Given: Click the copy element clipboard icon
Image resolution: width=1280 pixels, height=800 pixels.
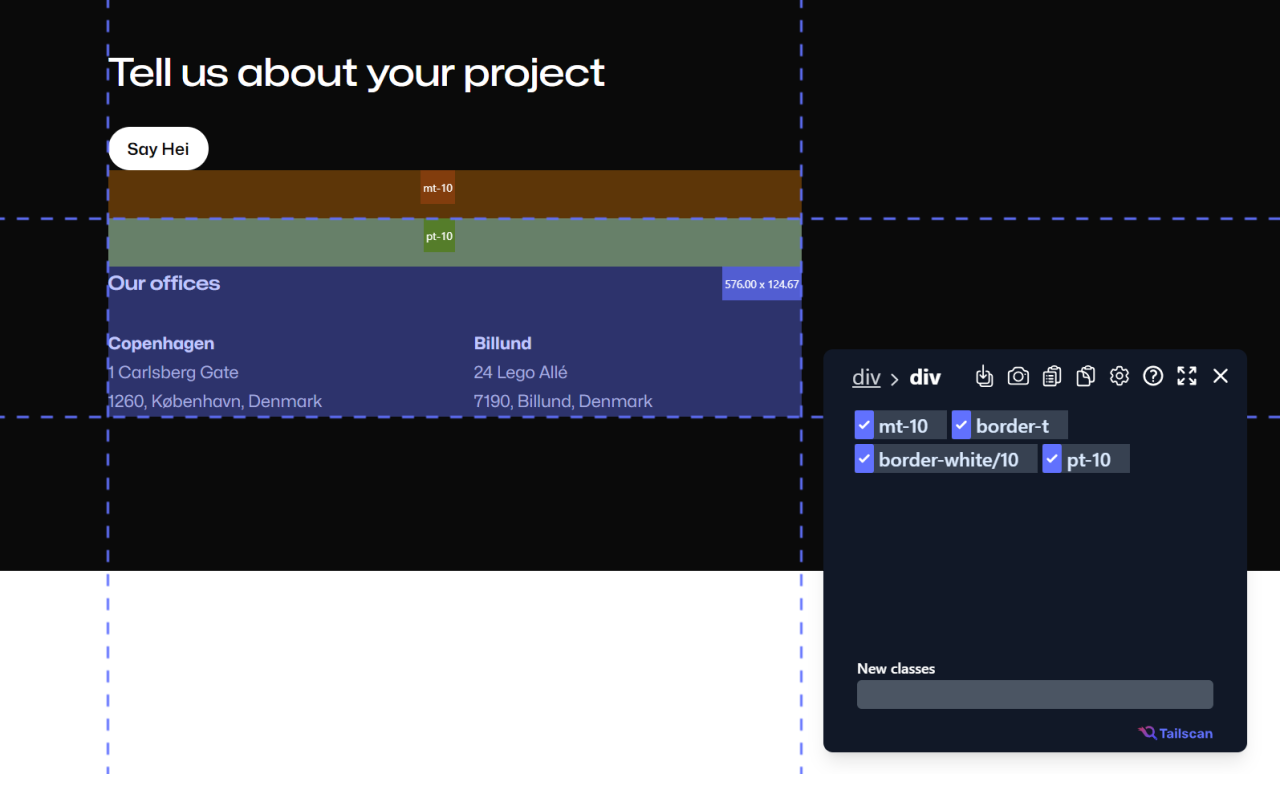Looking at the screenshot, I should tap(1086, 376).
